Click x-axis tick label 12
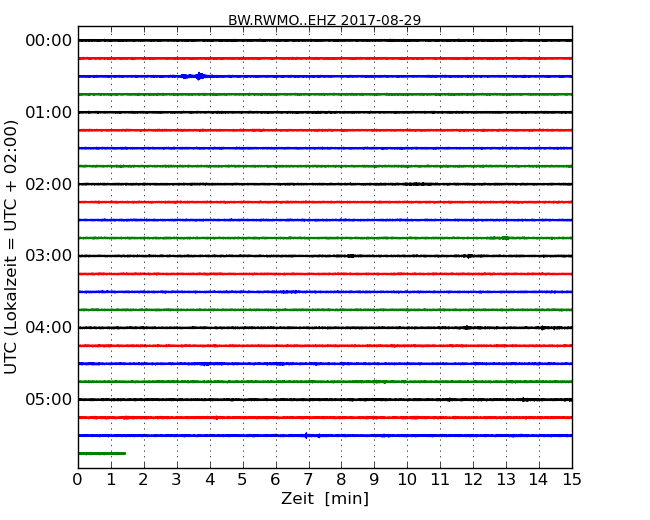This screenshot has width=650, height=520. [473, 480]
